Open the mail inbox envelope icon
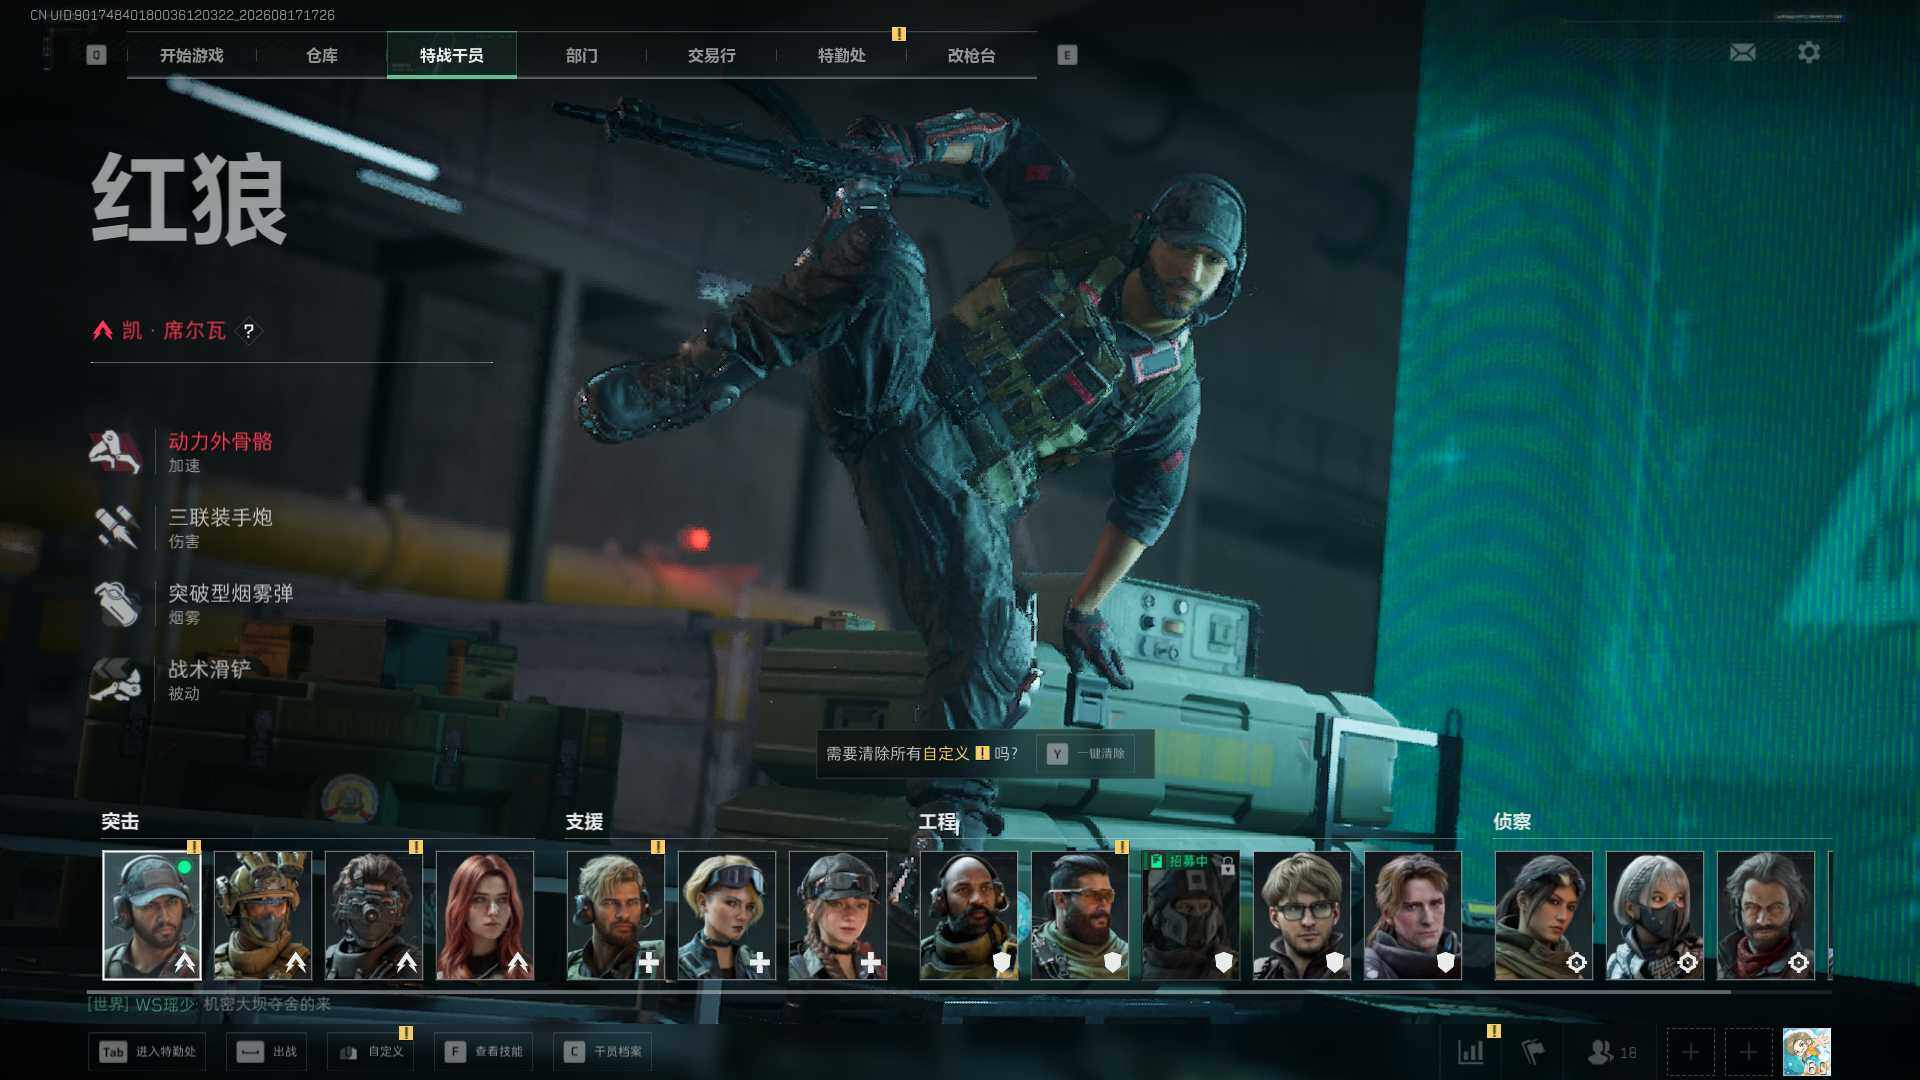This screenshot has height=1080, width=1920. (x=1743, y=52)
